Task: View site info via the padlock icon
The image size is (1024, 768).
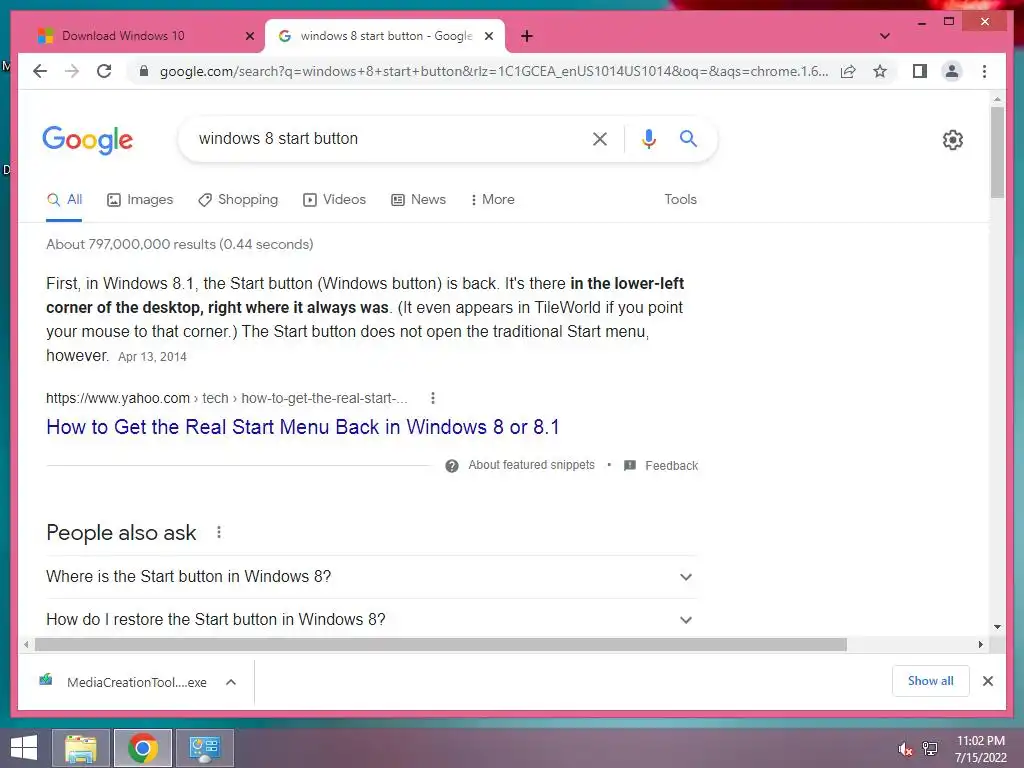Action: [x=144, y=71]
